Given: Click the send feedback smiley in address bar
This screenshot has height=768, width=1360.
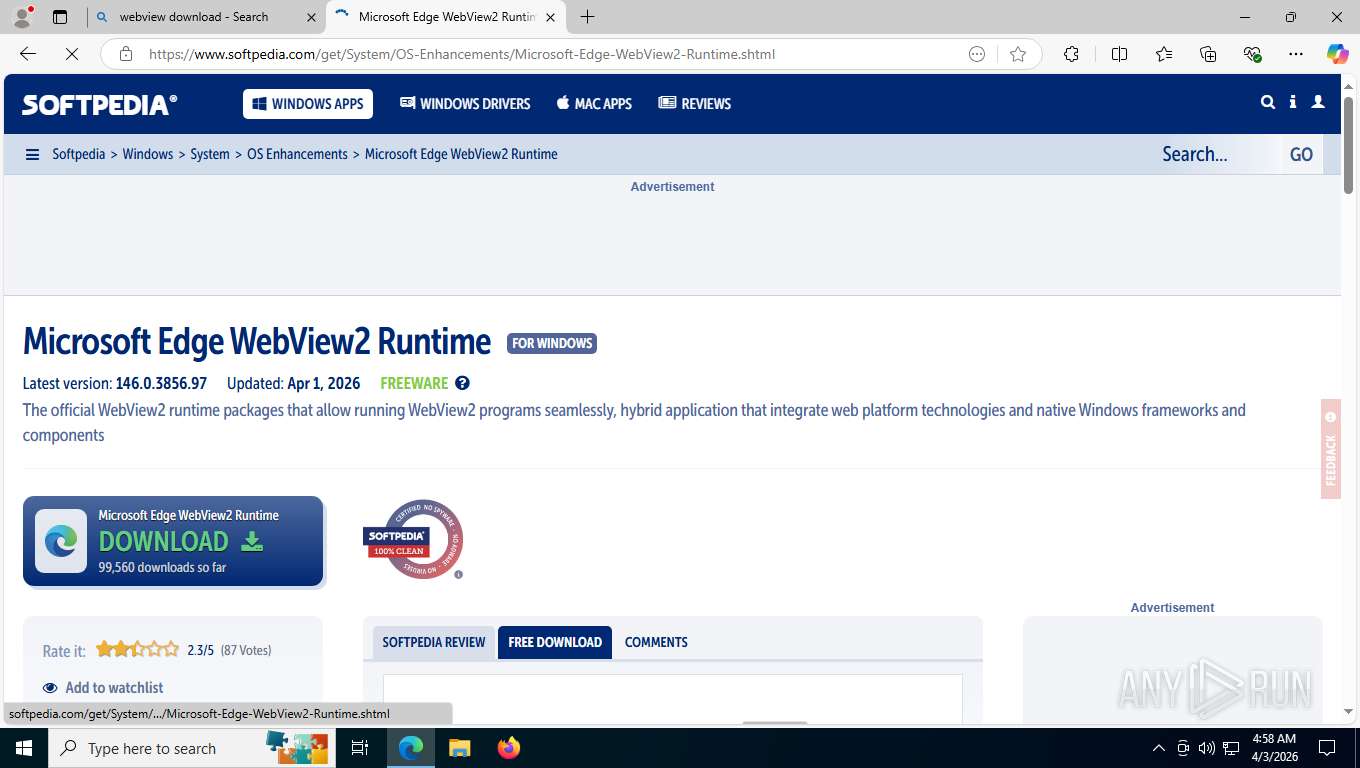Looking at the screenshot, I should pos(977,54).
